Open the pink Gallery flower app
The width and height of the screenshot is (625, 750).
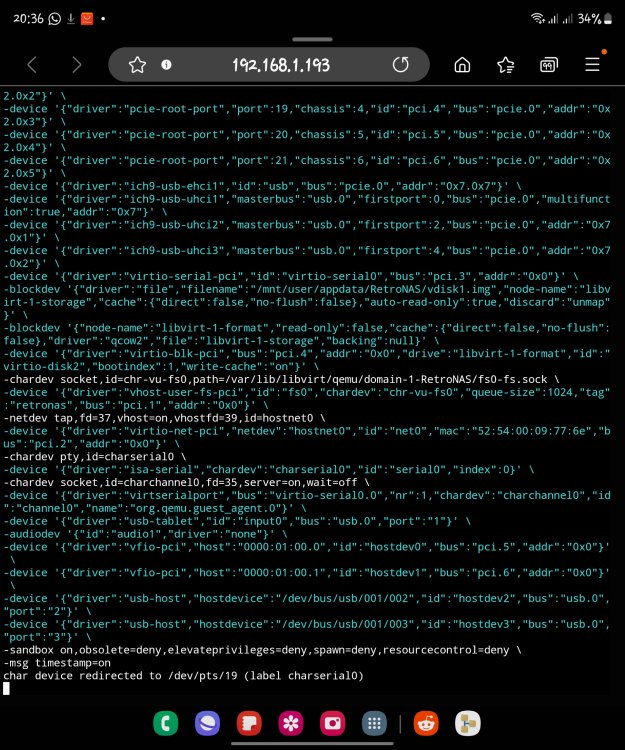click(x=291, y=723)
